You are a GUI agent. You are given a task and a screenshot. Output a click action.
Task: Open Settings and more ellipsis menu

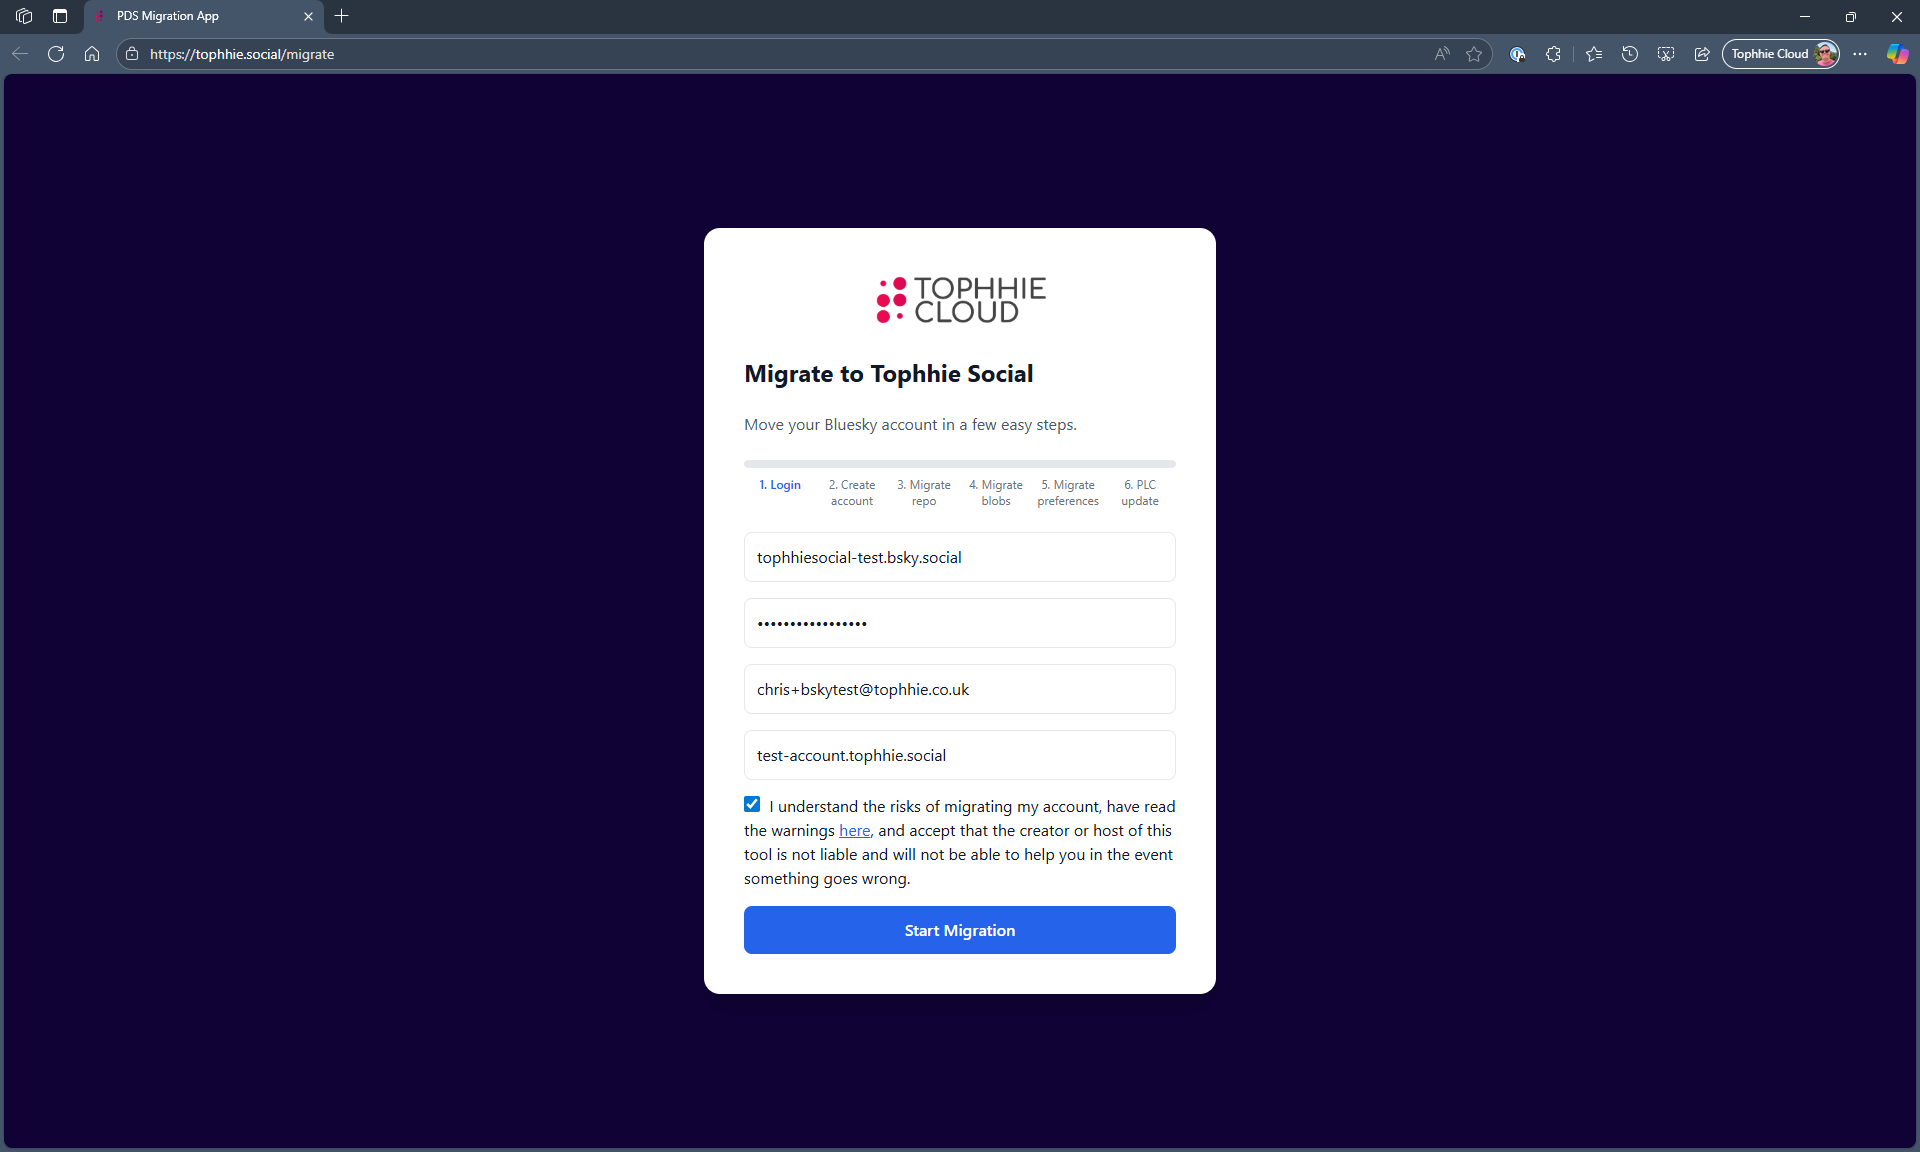tap(1860, 54)
